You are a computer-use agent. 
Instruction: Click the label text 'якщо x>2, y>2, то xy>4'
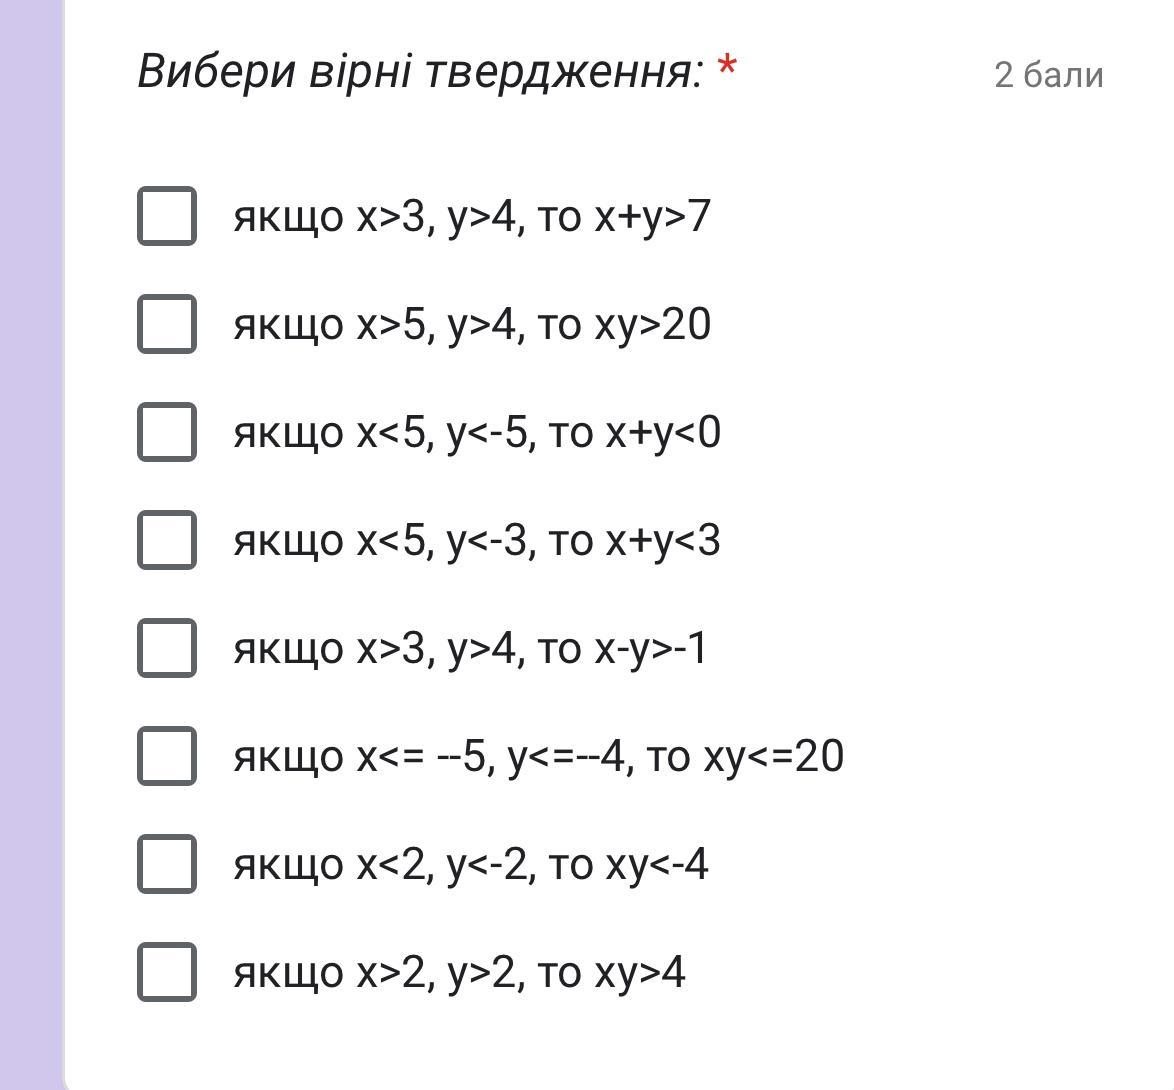tap(459, 972)
